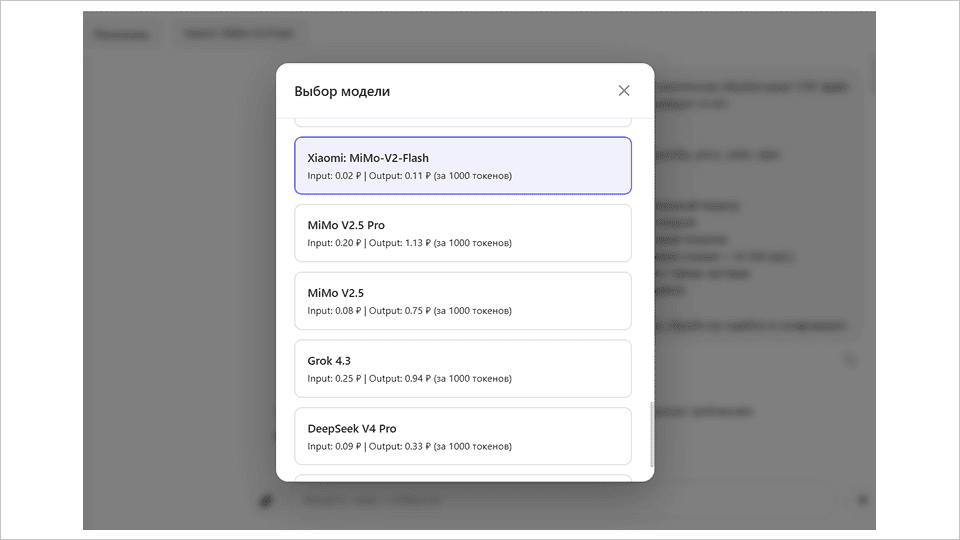Choose the MiMo V2.5 Pro model

[x=463, y=233]
